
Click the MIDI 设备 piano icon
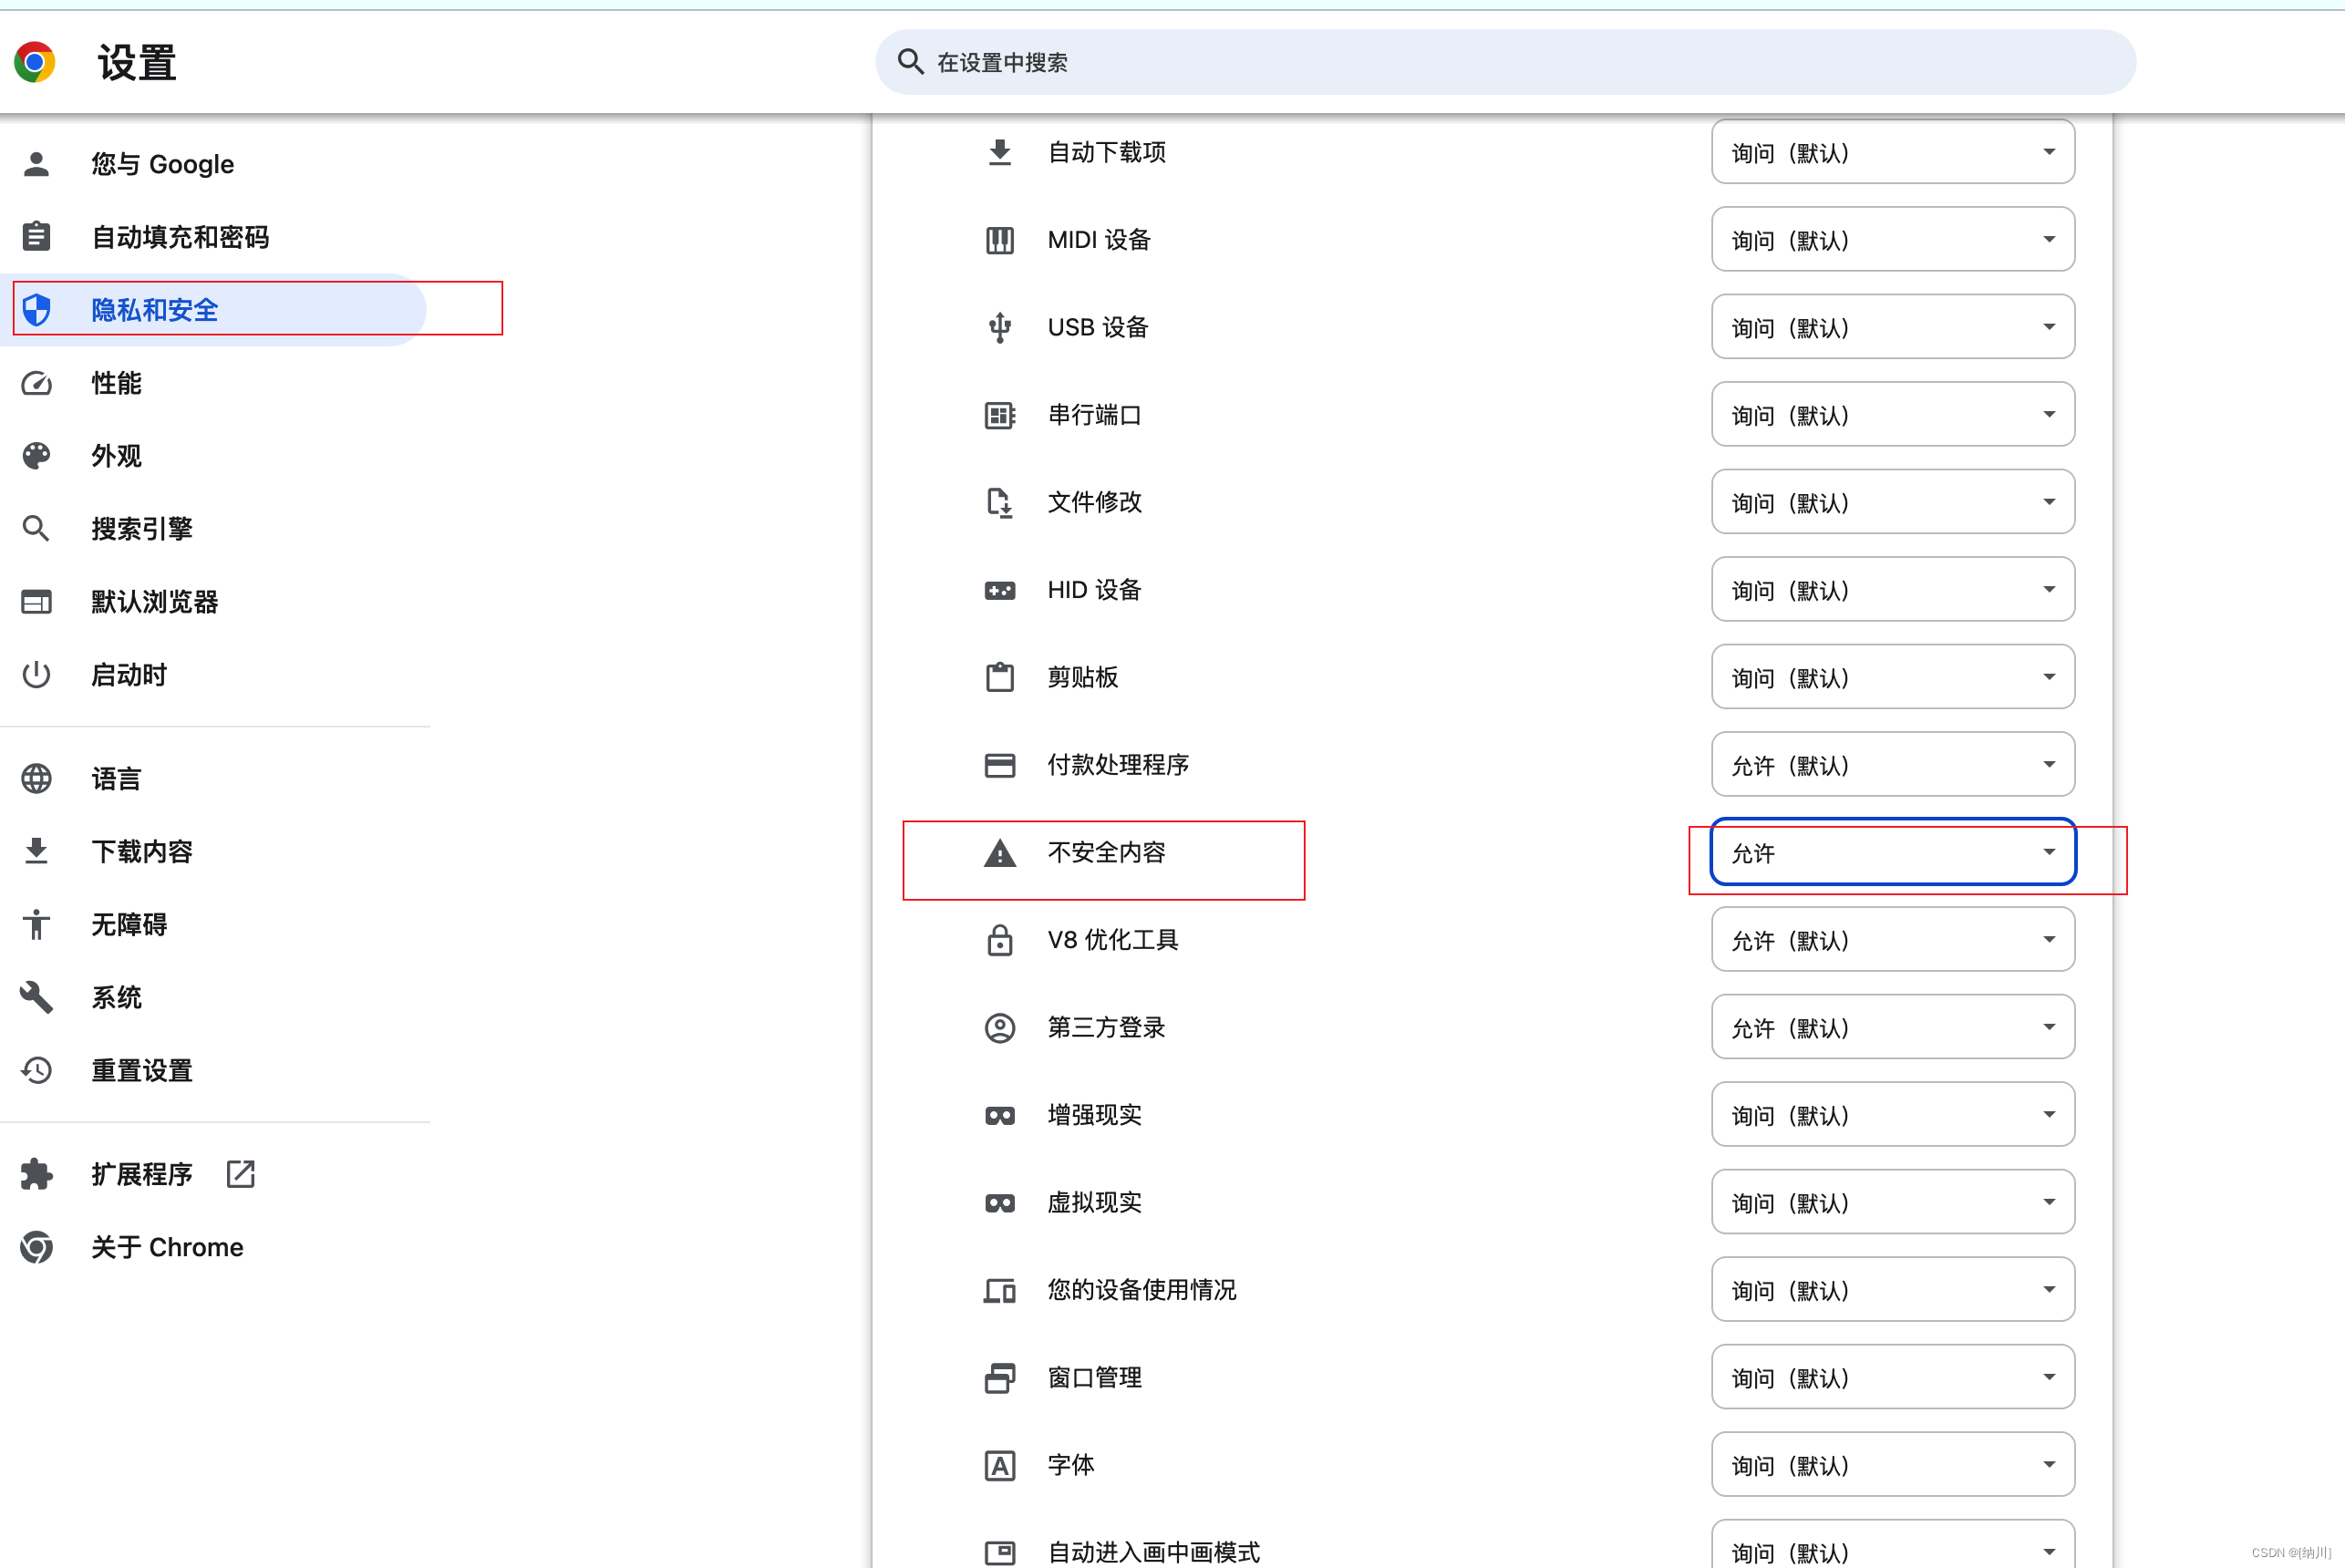click(999, 240)
